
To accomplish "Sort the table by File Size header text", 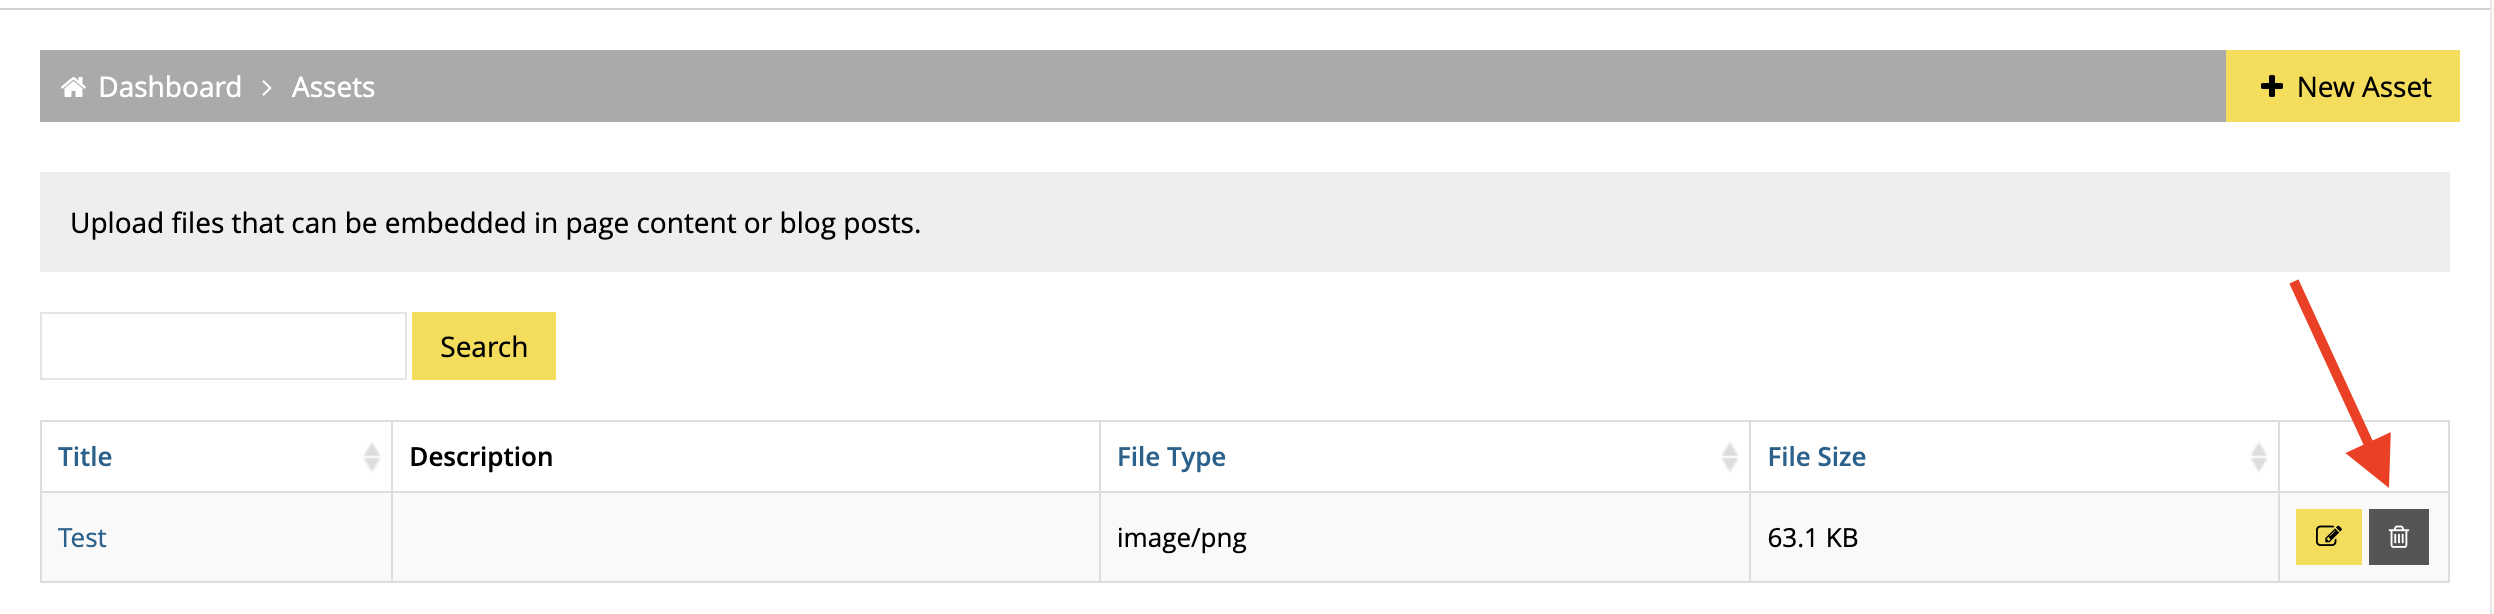I will pyautogui.click(x=1816, y=457).
